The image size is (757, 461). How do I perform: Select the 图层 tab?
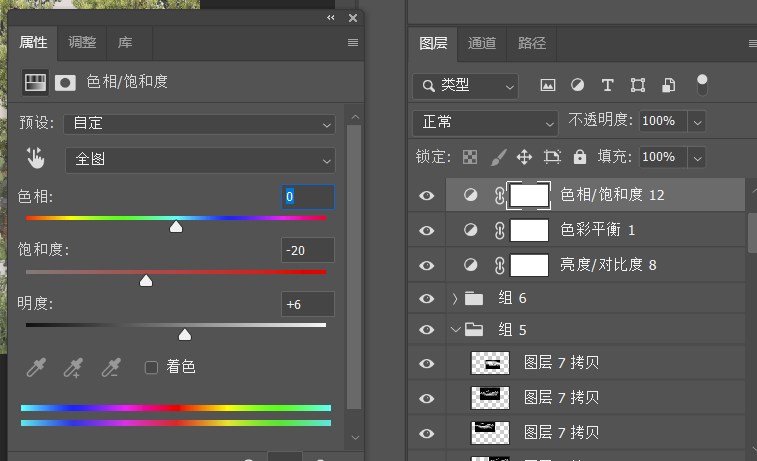pyautogui.click(x=433, y=43)
